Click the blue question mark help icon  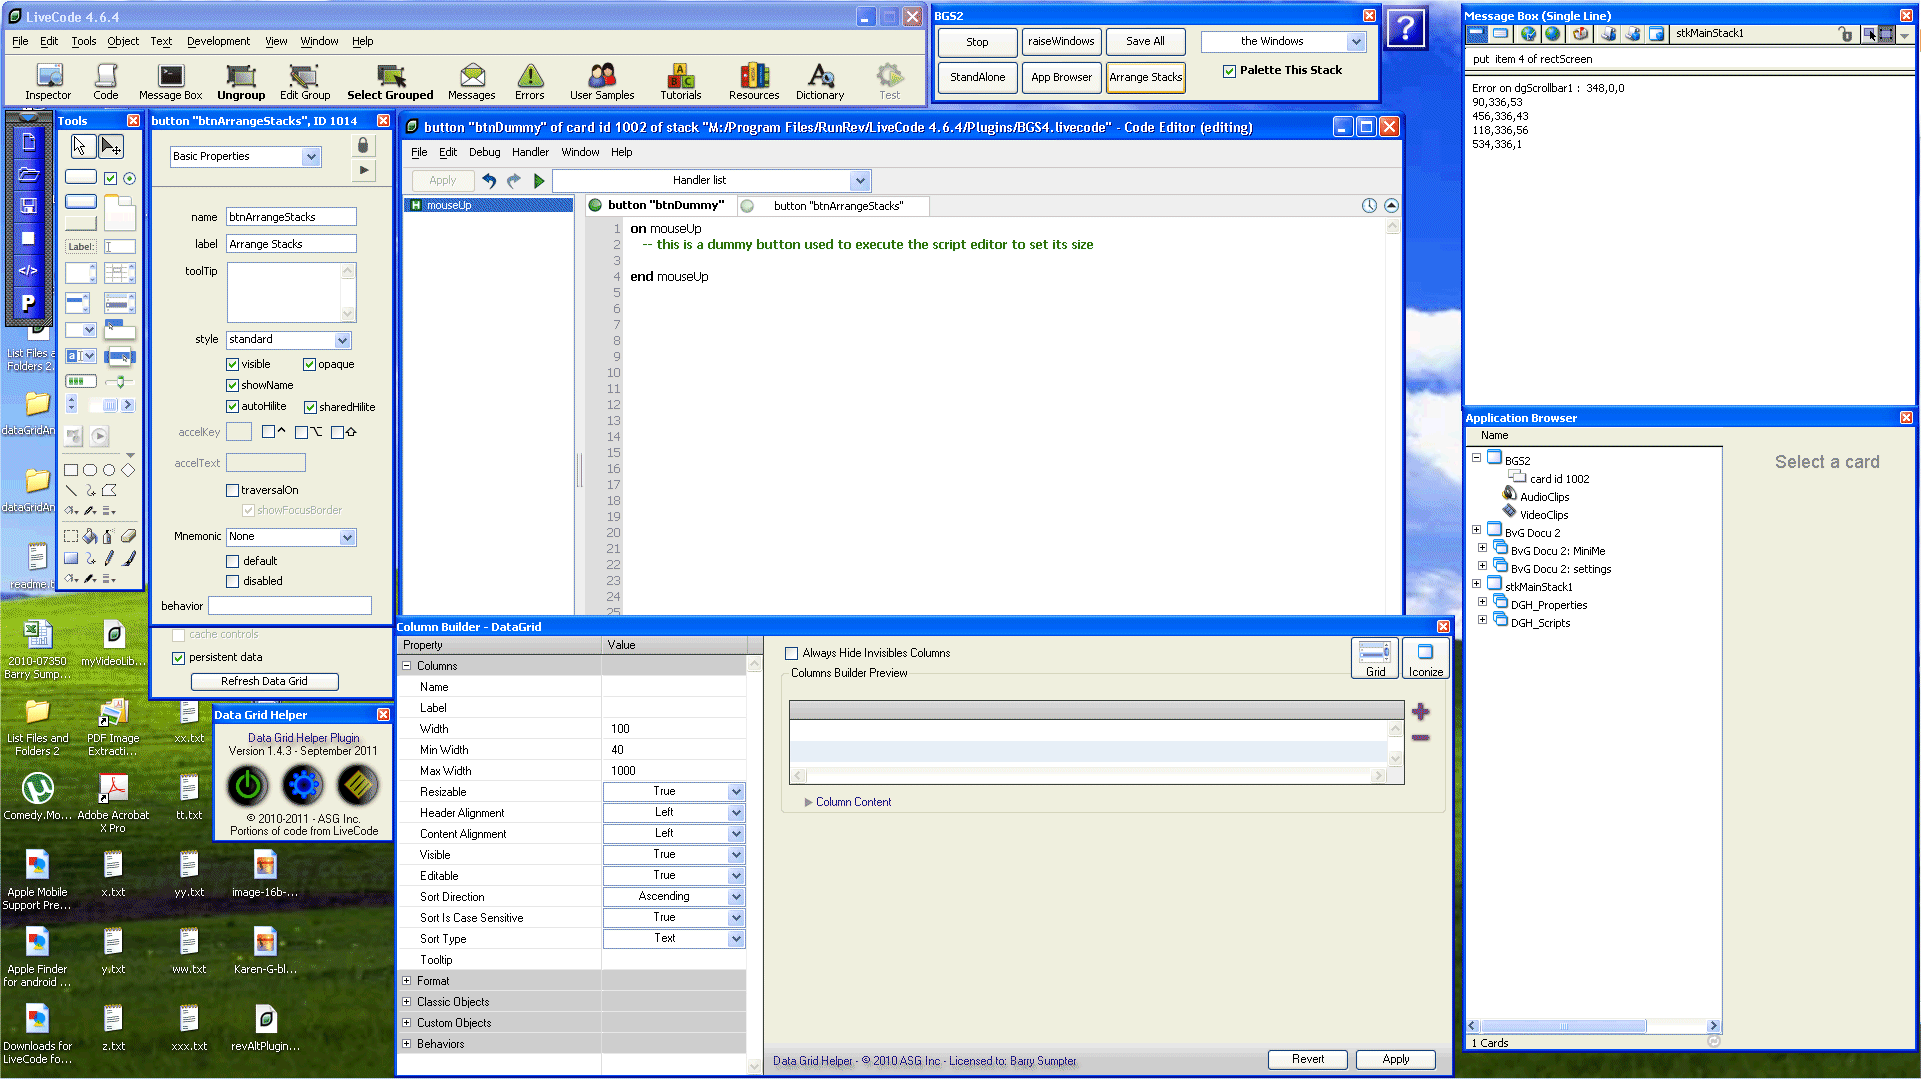click(x=1405, y=28)
